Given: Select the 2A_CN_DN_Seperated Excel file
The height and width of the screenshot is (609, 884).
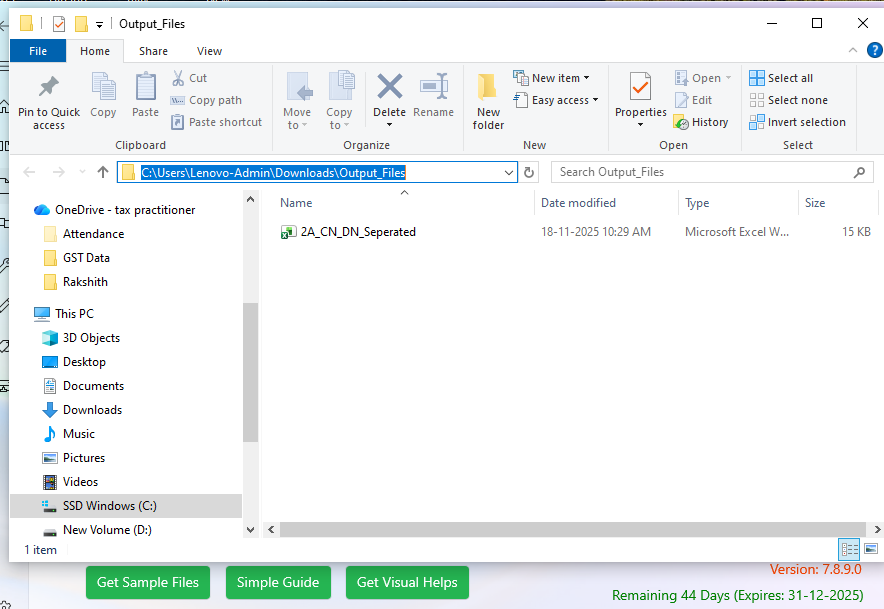Looking at the screenshot, I should pyautogui.click(x=357, y=231).
